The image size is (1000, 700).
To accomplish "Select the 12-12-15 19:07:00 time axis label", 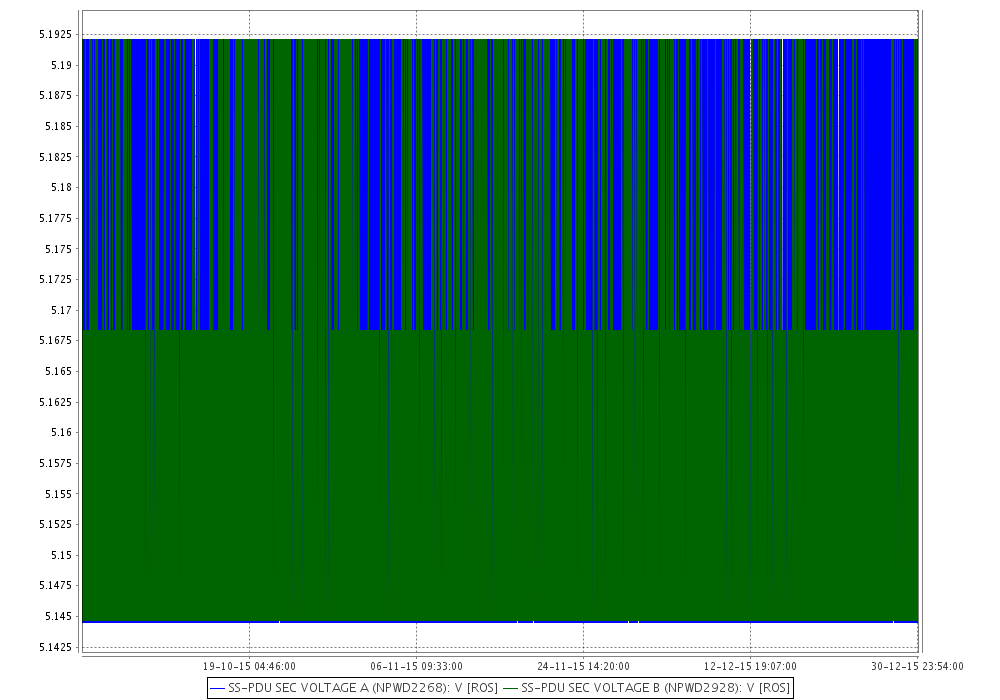I will point(750,666).
